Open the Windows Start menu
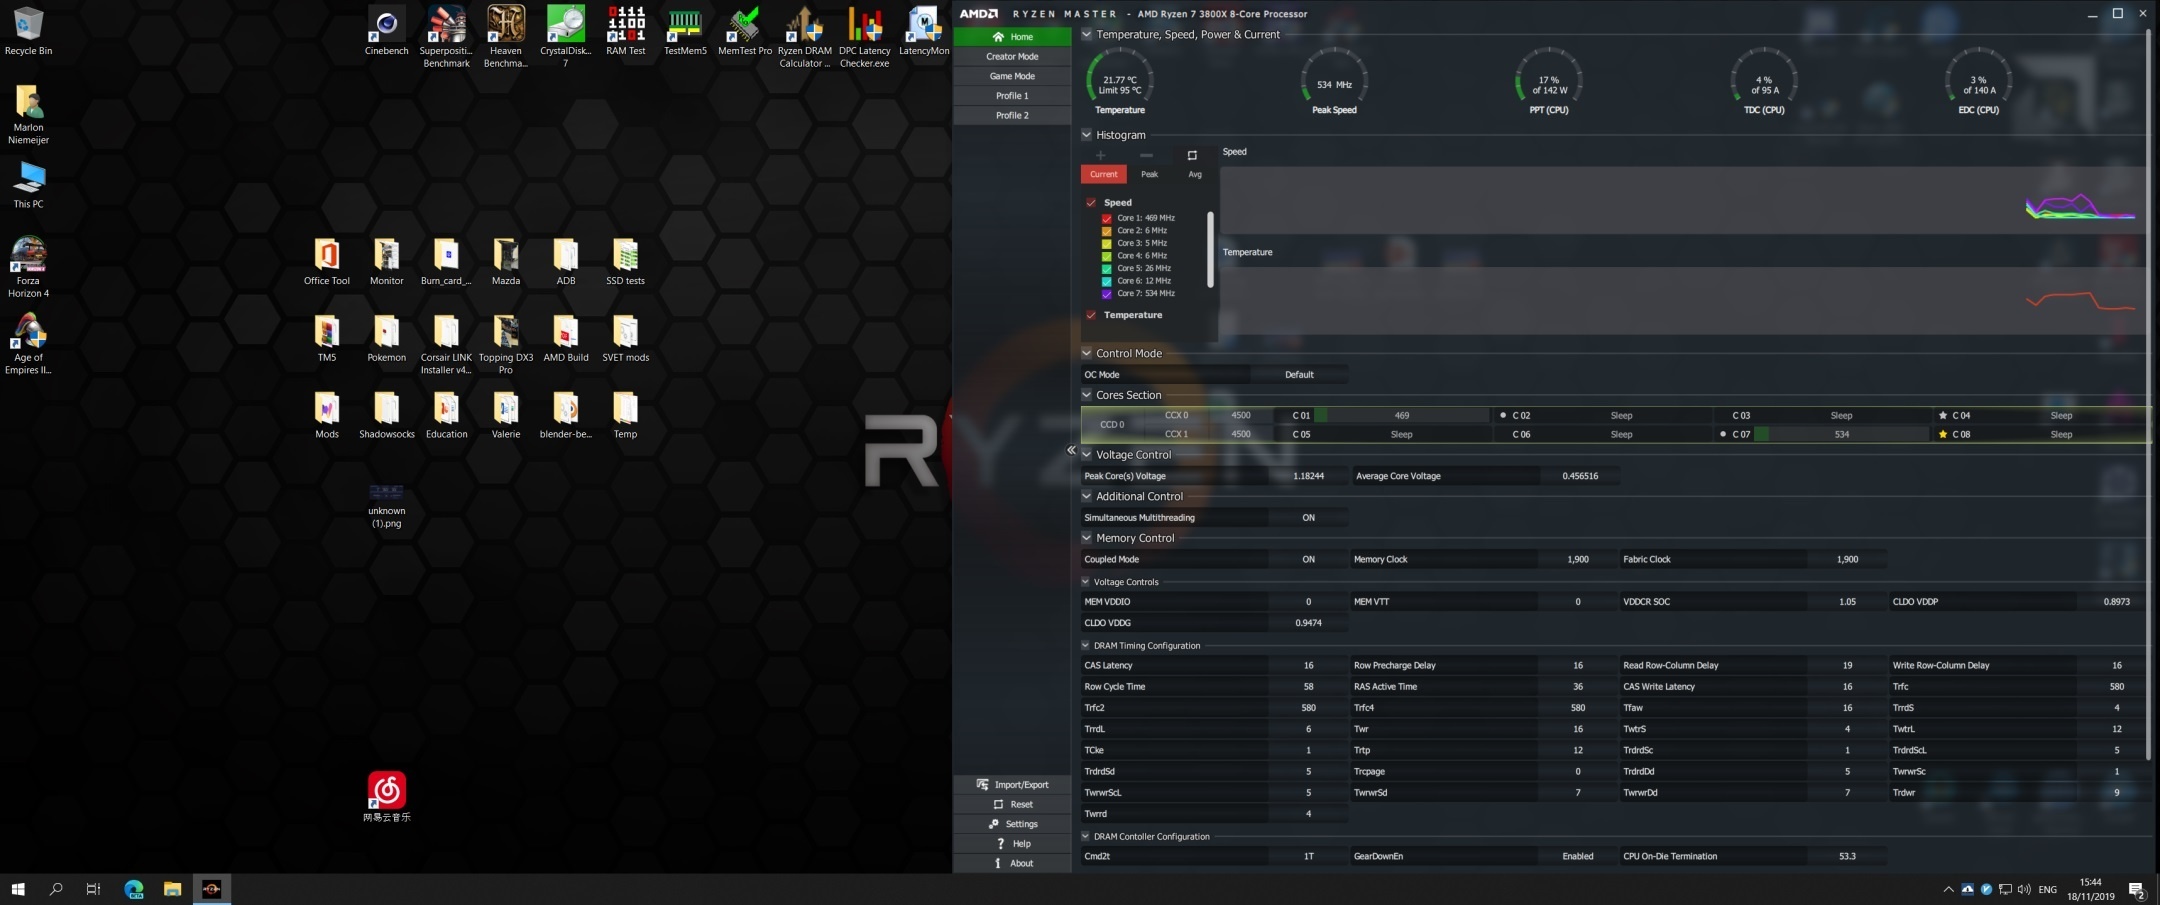This screenshot has height=905, width=2160. click(18, 889)
